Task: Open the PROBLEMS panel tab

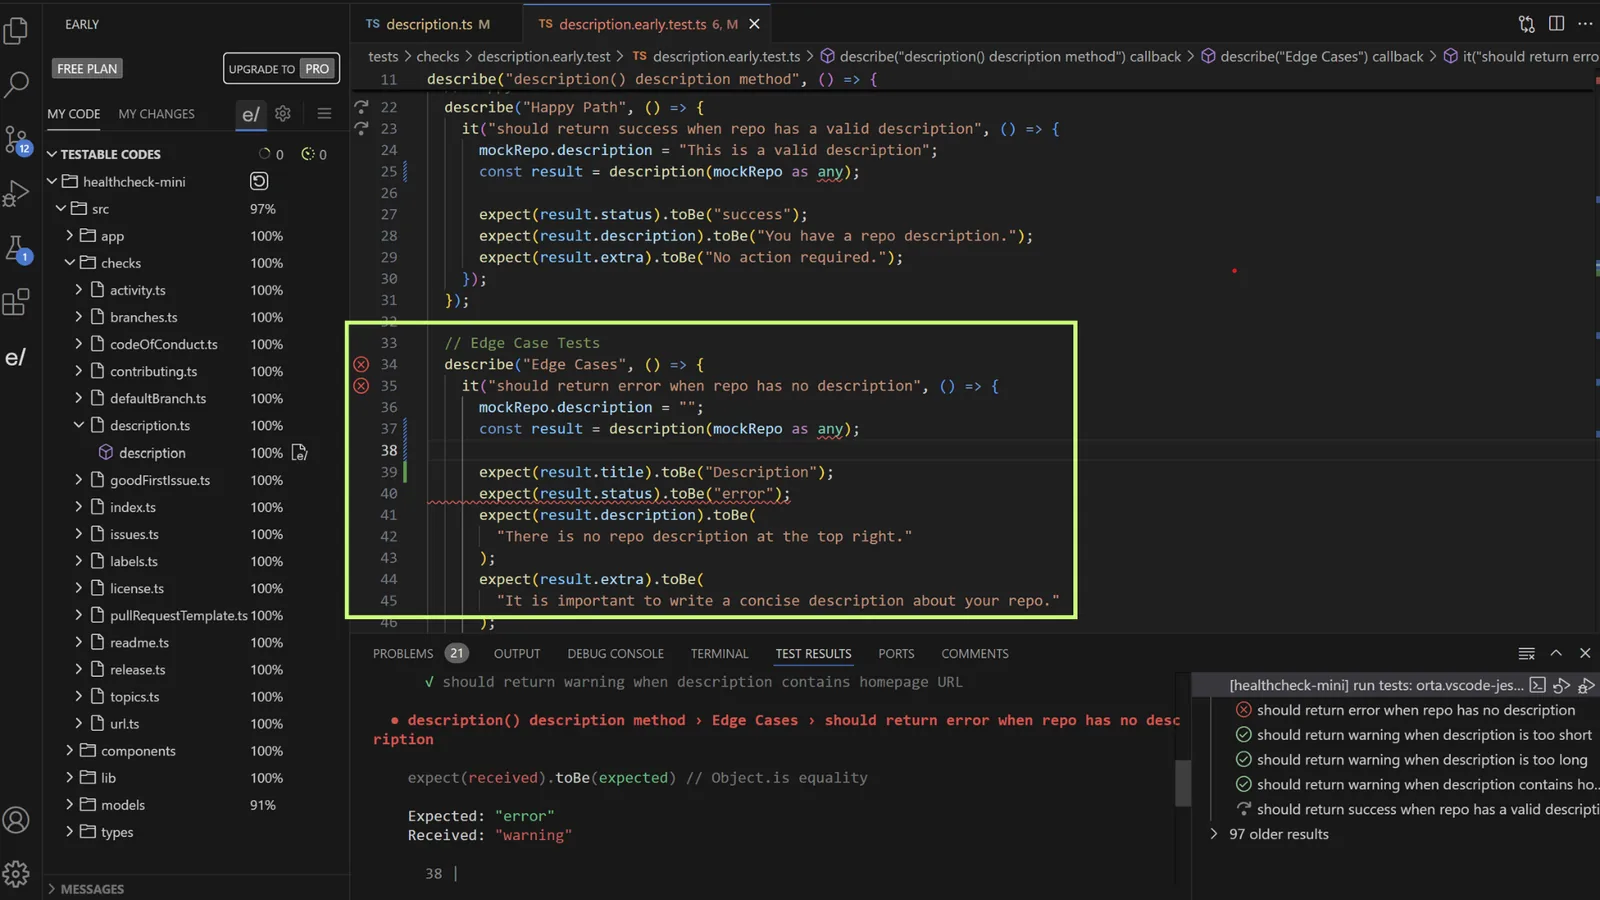Action: (403, 653)
